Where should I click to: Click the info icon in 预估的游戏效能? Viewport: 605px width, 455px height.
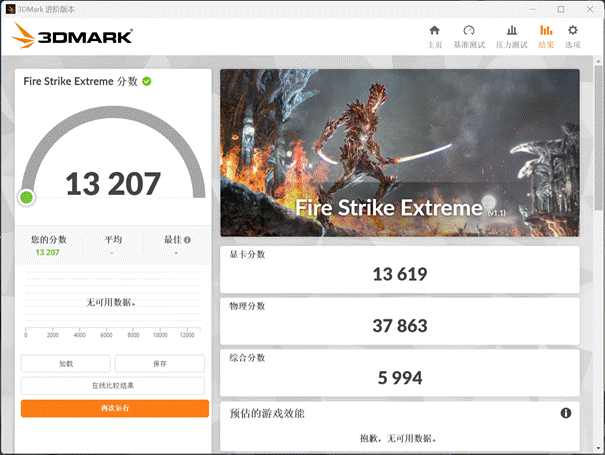click(x=565, y=413)
